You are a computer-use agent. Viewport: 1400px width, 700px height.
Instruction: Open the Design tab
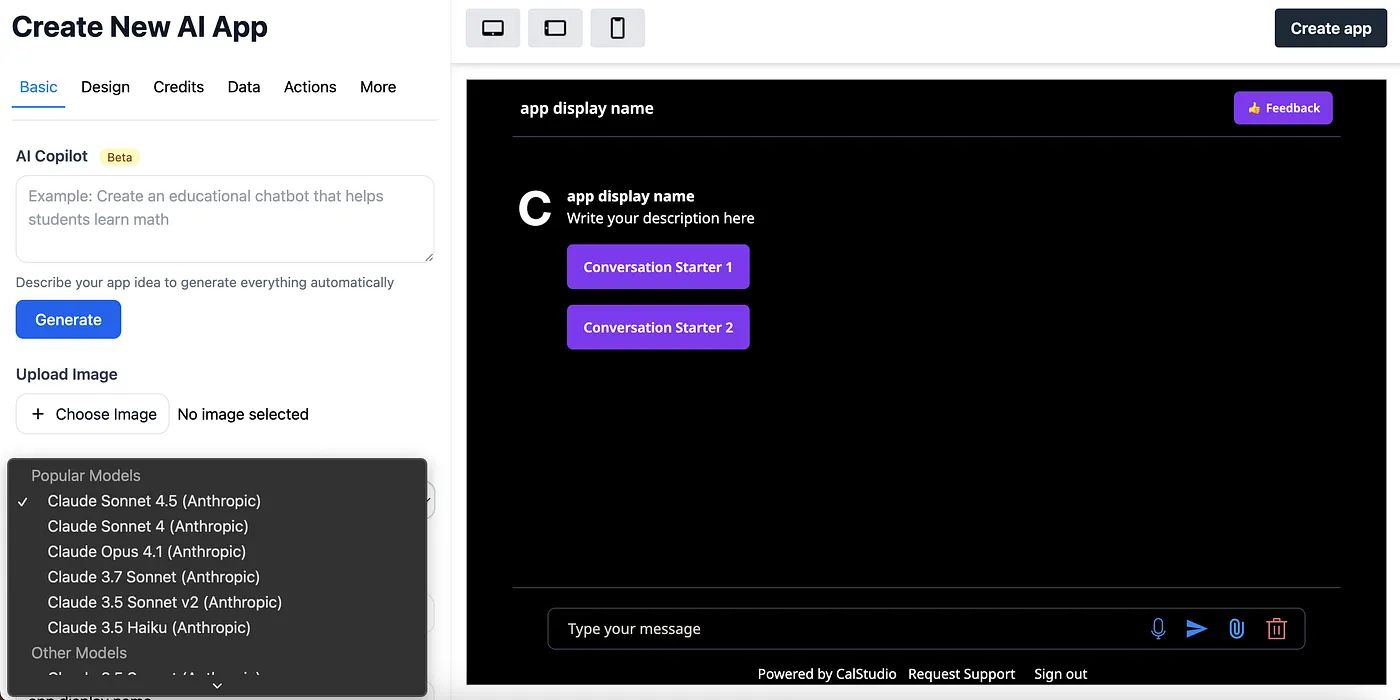[106, 87]
